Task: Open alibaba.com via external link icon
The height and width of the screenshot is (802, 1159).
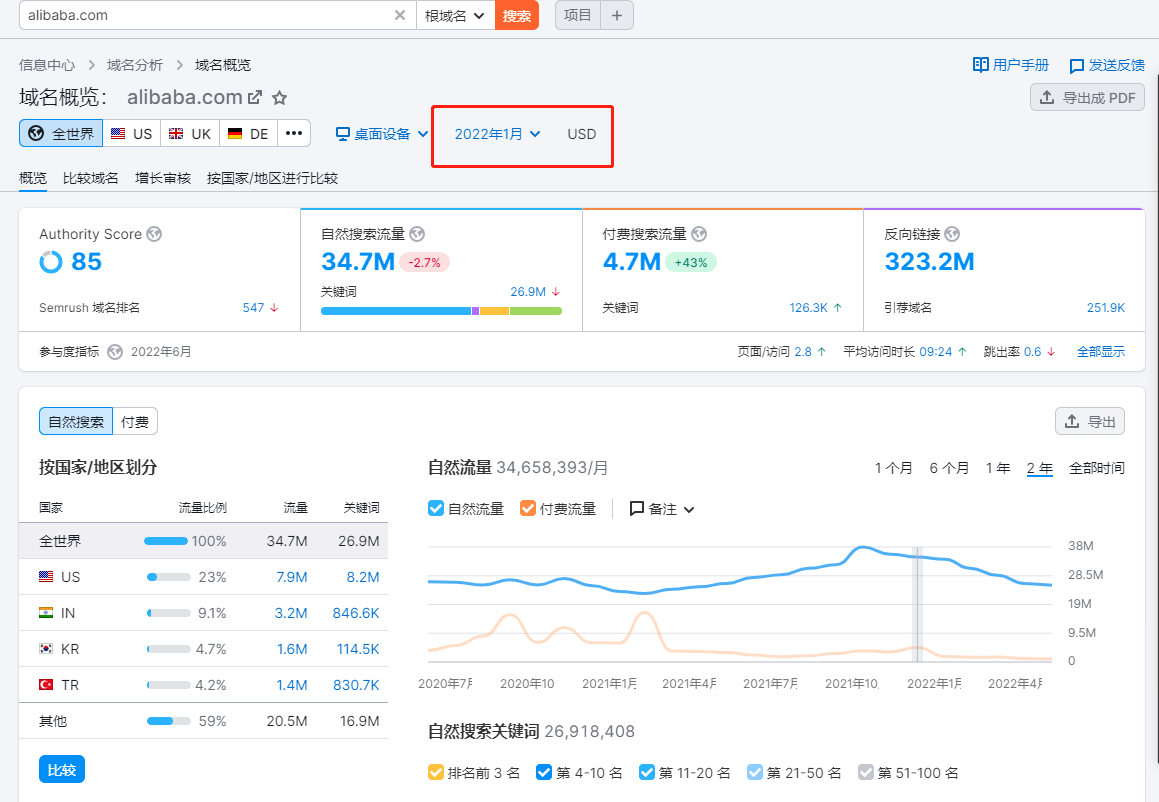Action: (x=255, y=98)
